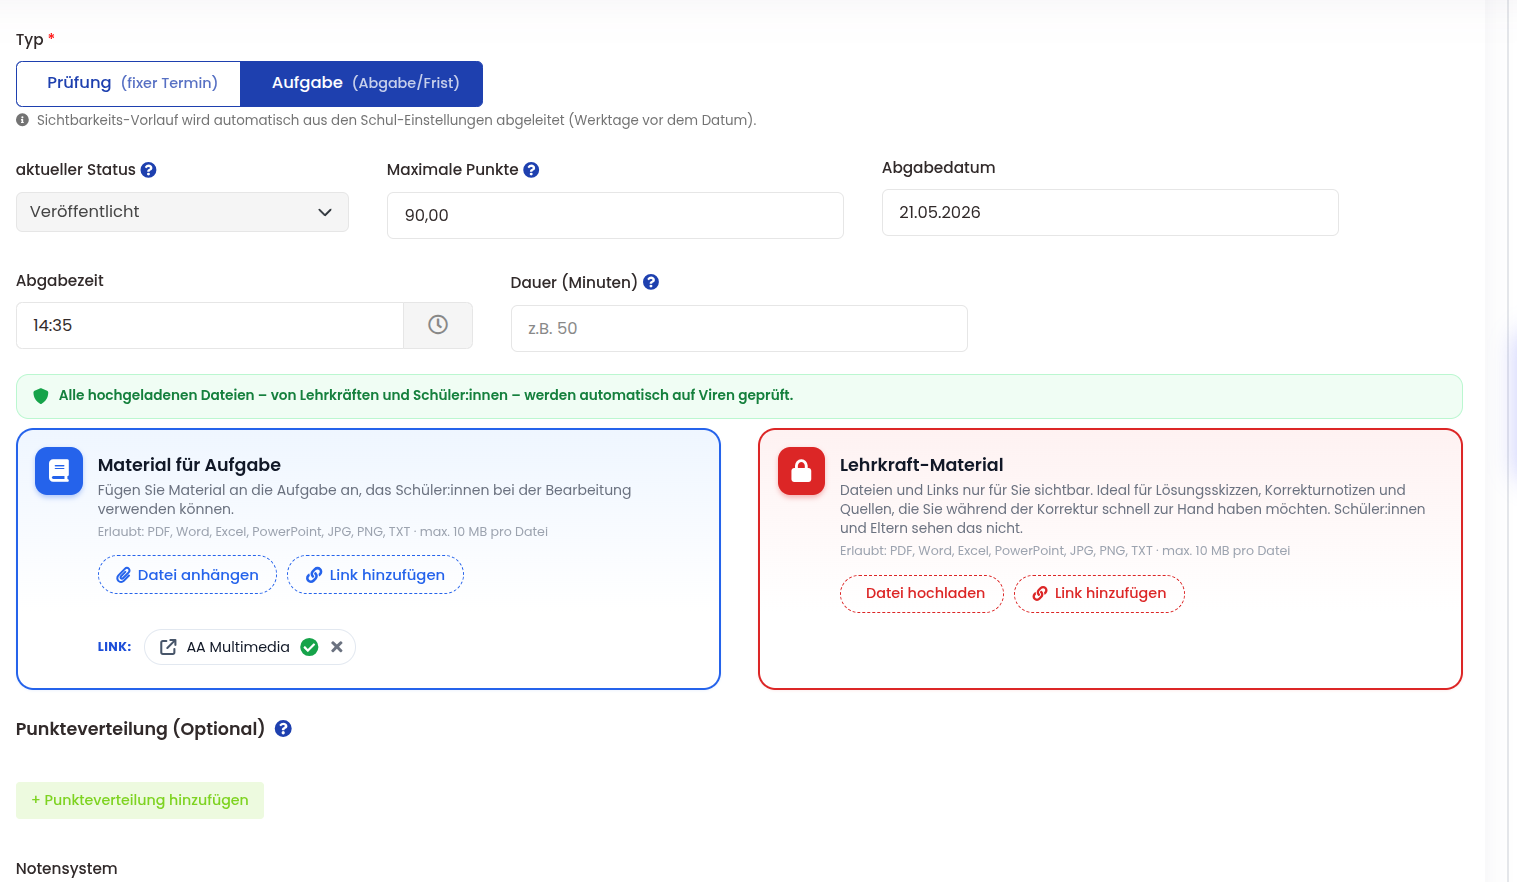Click the red lock Lehrkraft-Material icon
The image size is (1517, 882).
802,471
